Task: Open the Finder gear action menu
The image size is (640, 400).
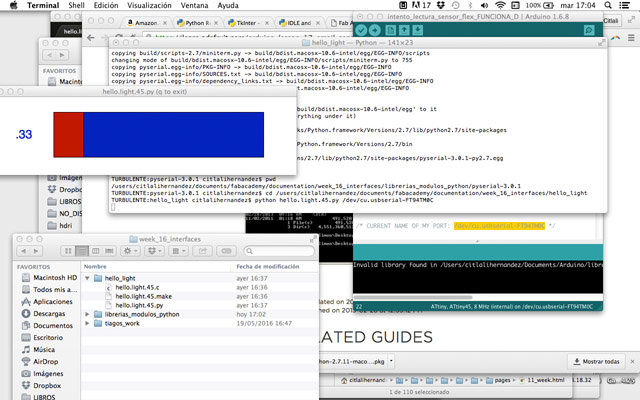Action: click(130, 251)
